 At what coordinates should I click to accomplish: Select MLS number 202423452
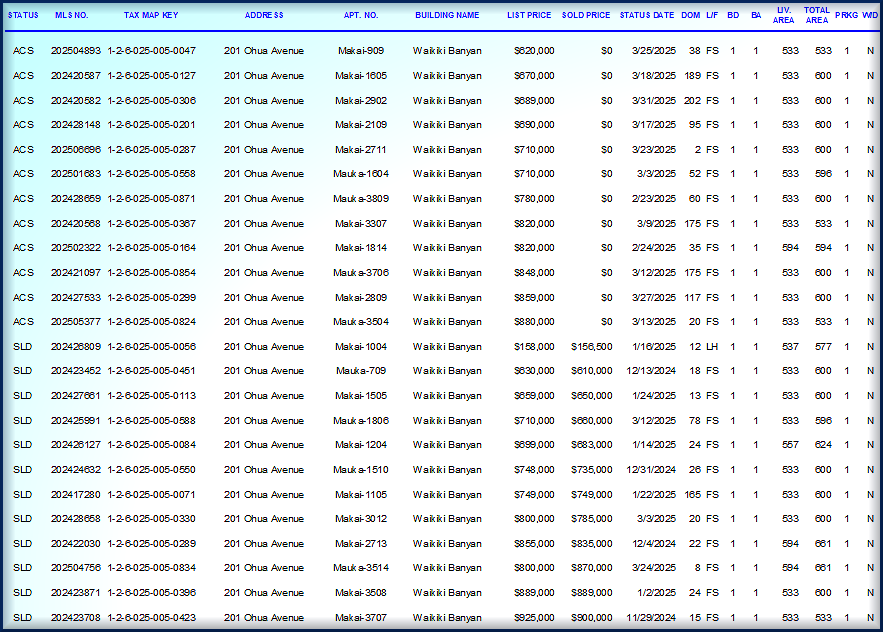coord(75,371)
